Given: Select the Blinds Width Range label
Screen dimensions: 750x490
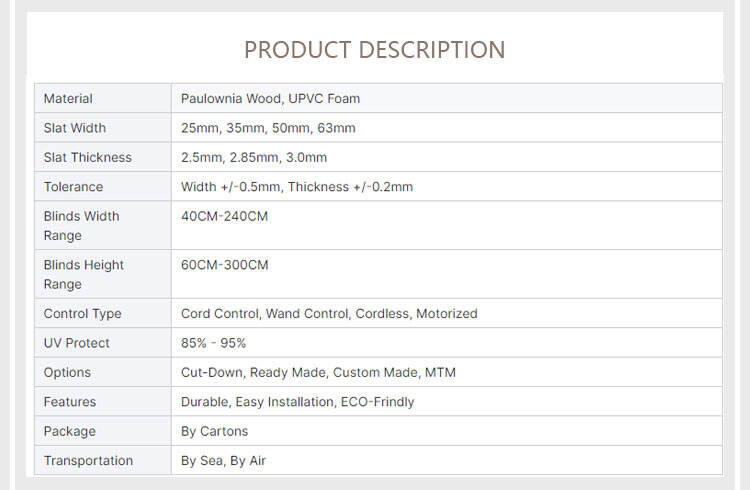Looking at the screenshot, I should click(x=81, y=226).
